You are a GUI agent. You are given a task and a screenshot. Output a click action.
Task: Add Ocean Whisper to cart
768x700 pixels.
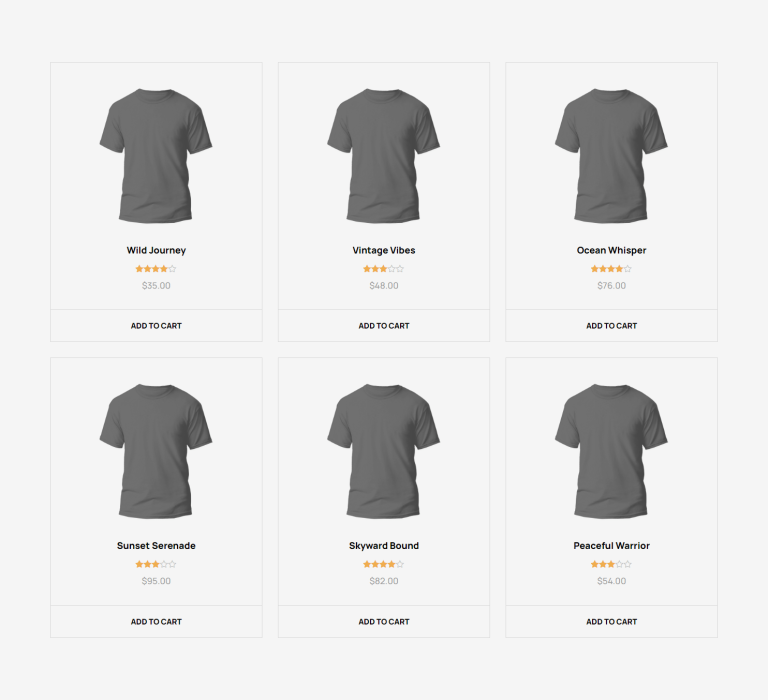pos(611,326)
